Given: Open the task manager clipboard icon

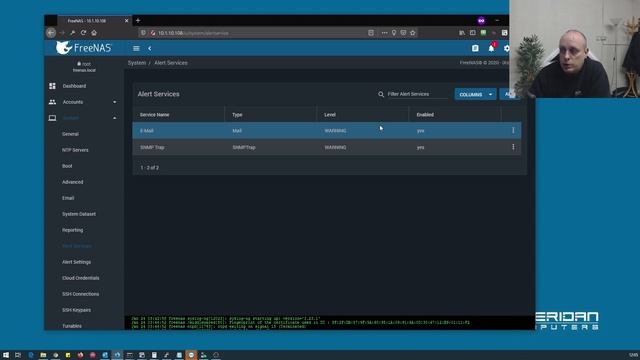Looking at the screenshot, I should point(475,48).
